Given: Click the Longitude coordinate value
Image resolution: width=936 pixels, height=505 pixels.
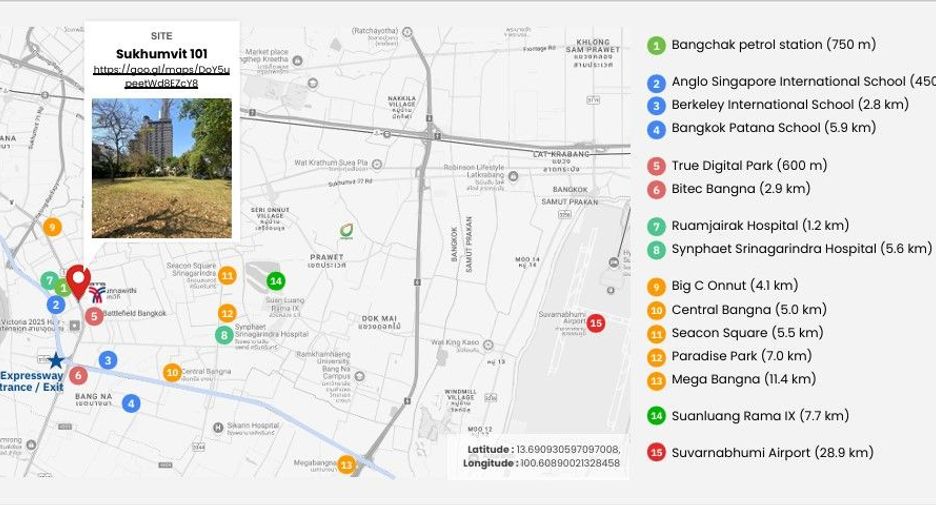Looking at the screenshot, I should pyautogui.click(x=570, y=463).
